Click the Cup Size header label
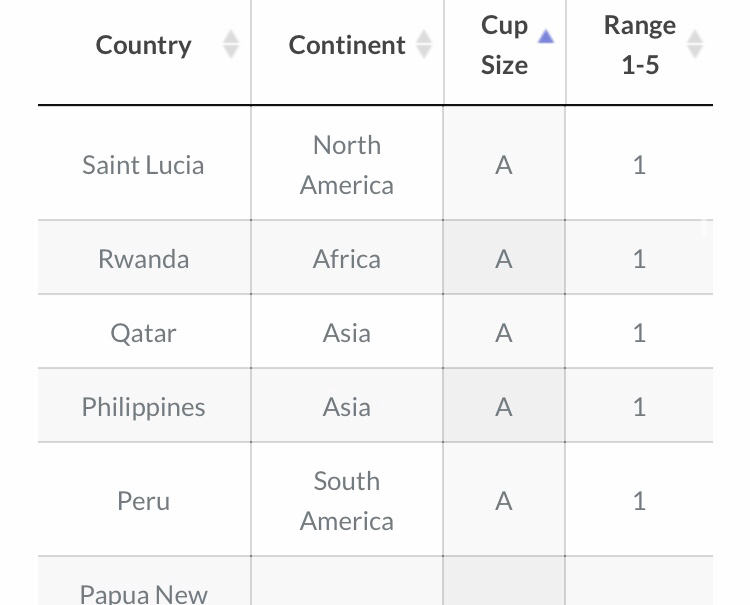This screenshot has width=750, height=605. point(504,45)
